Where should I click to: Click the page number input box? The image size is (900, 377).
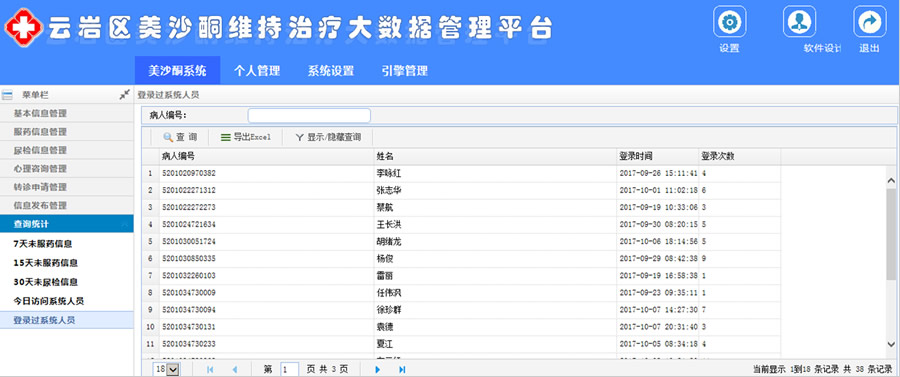tap(290, 370)
